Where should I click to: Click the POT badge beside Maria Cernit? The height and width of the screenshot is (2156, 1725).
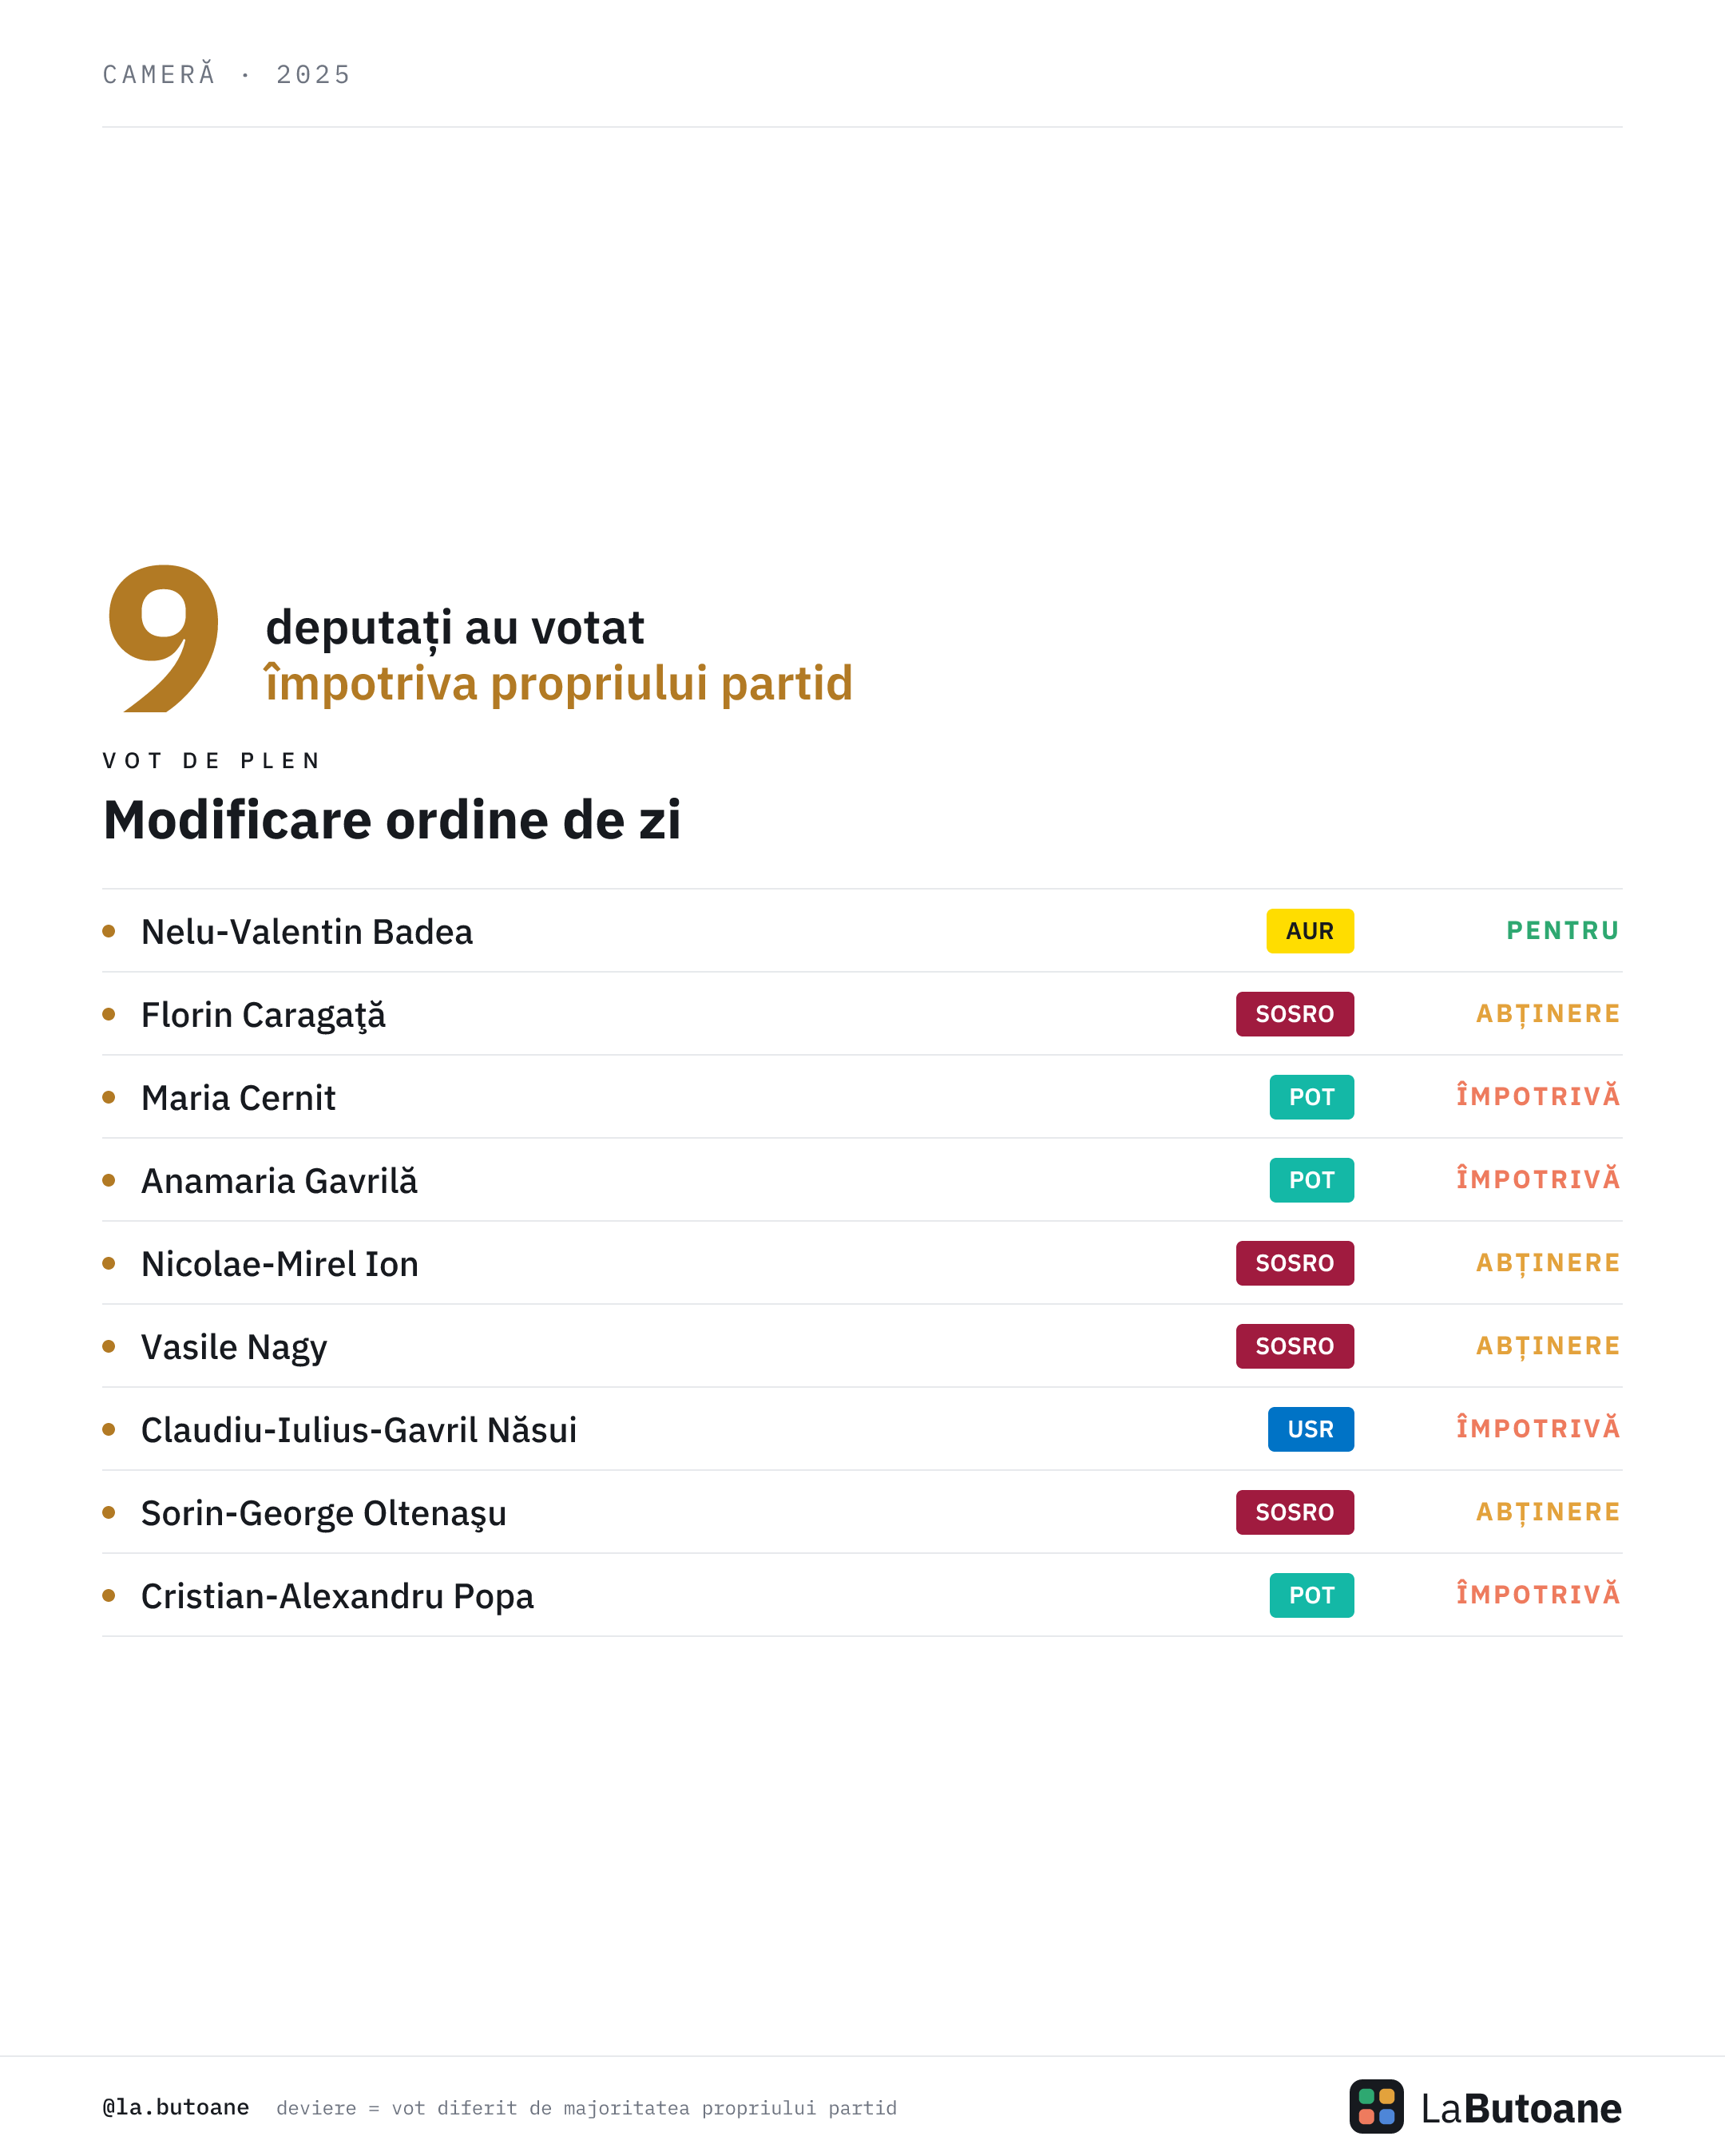click(1312, 1097)
